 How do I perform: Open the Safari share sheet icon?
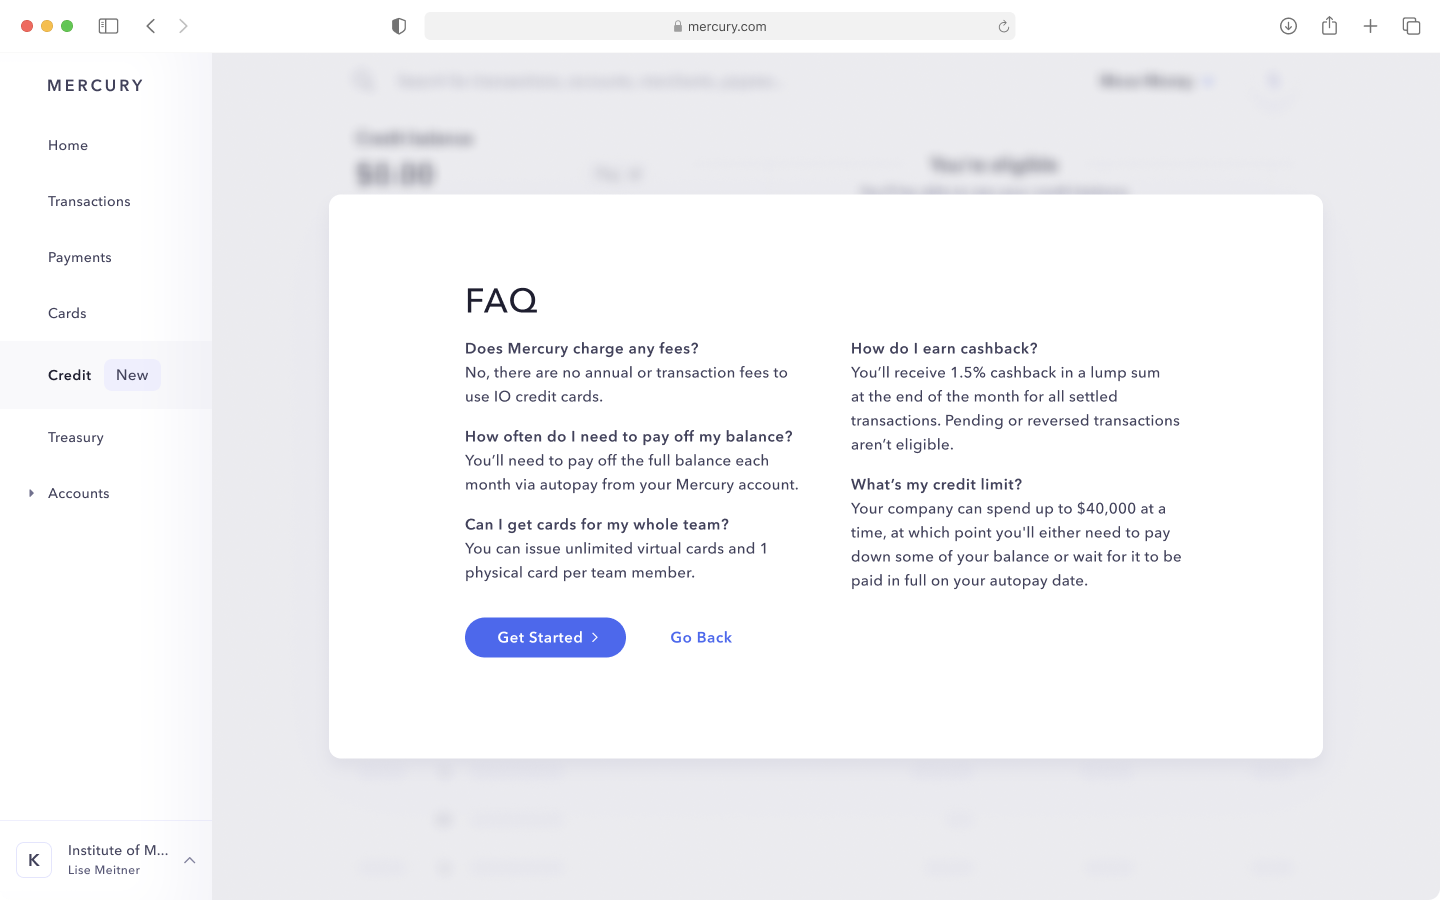coord(1330,26)
